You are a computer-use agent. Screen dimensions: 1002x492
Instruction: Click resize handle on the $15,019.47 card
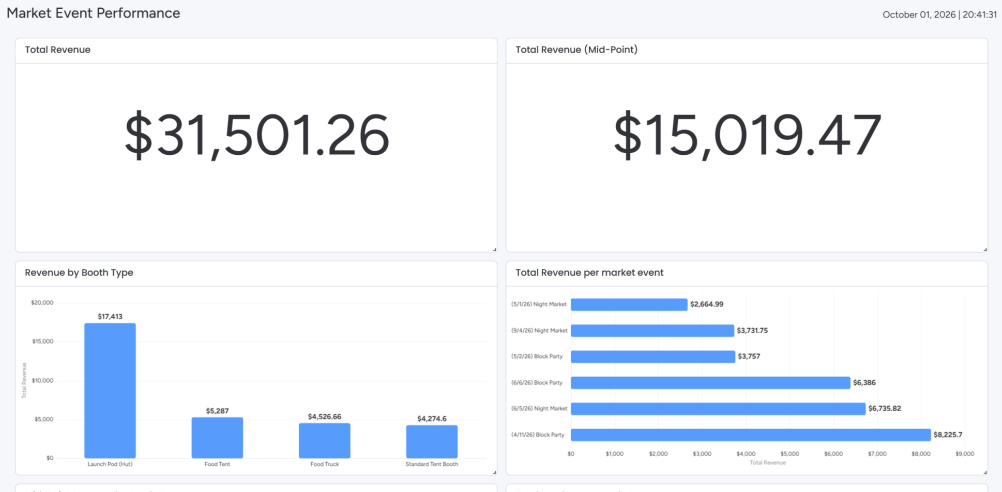pyautogui.click(x=985, y=249)
